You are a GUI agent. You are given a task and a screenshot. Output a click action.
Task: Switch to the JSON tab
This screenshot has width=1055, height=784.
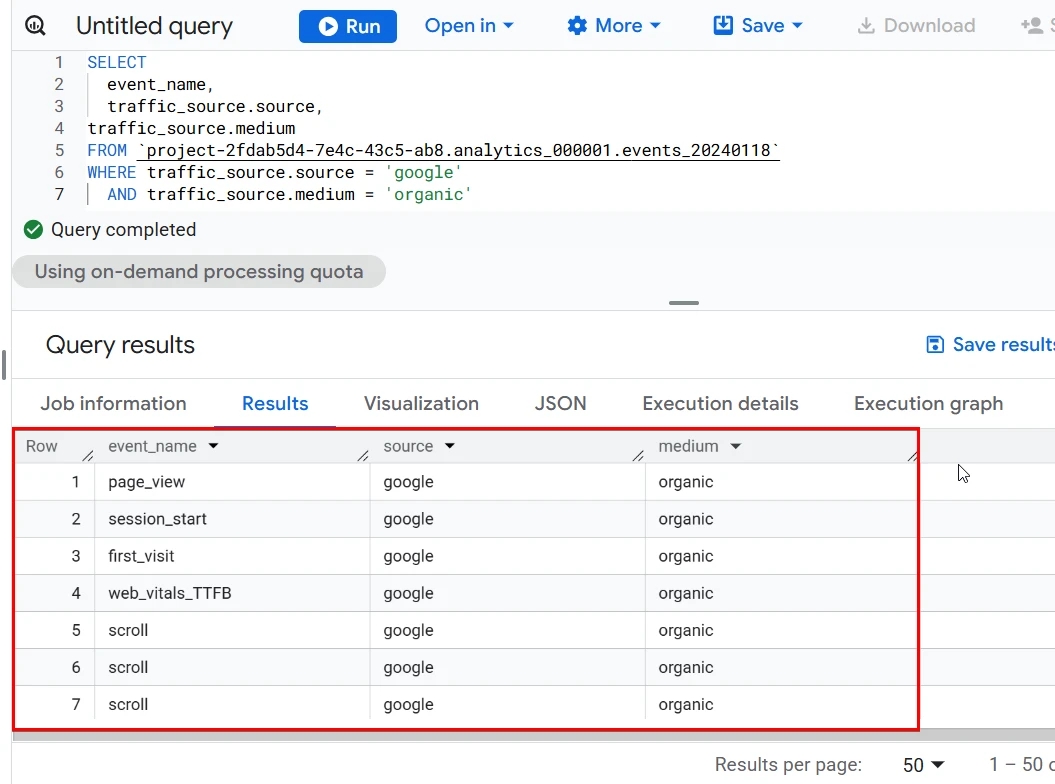pyautogui.click(x=560, y=403)
